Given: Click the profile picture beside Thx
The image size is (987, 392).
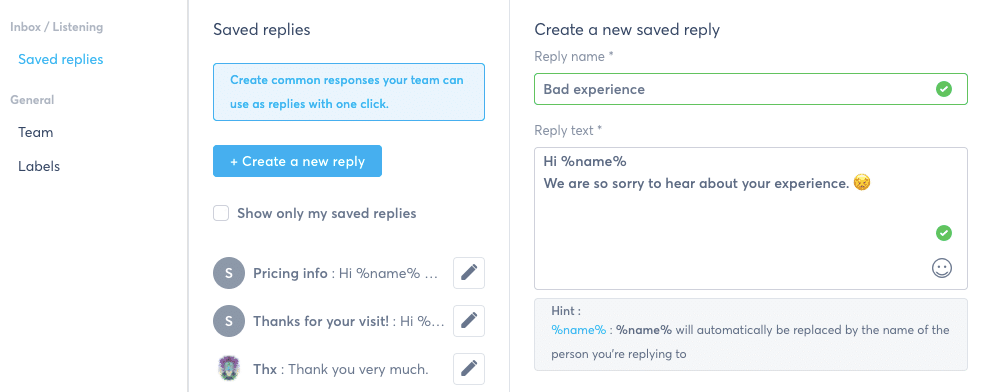Looking at the screenshot, I should tap(228, 369).
